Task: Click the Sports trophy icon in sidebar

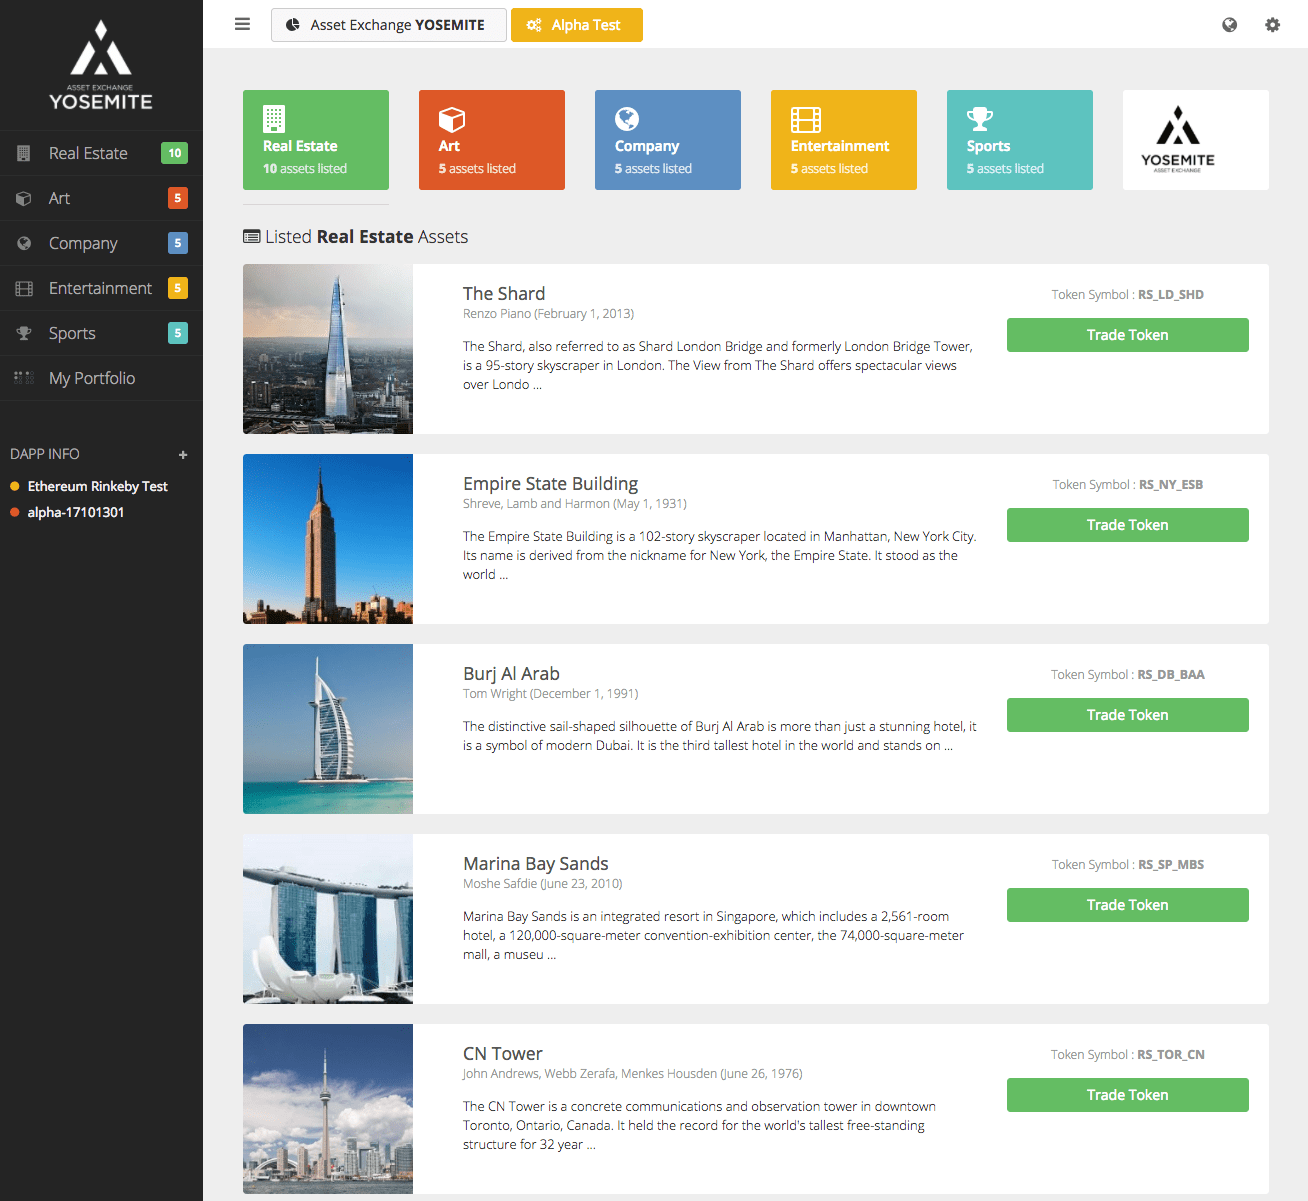Action: [x=24, y=333]
